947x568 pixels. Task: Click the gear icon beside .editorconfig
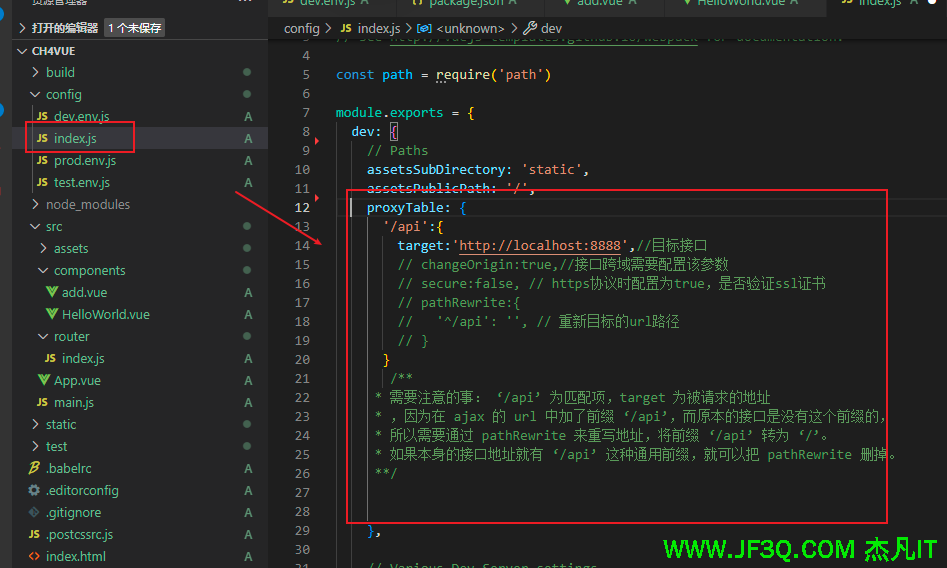(x=35, y=490)
